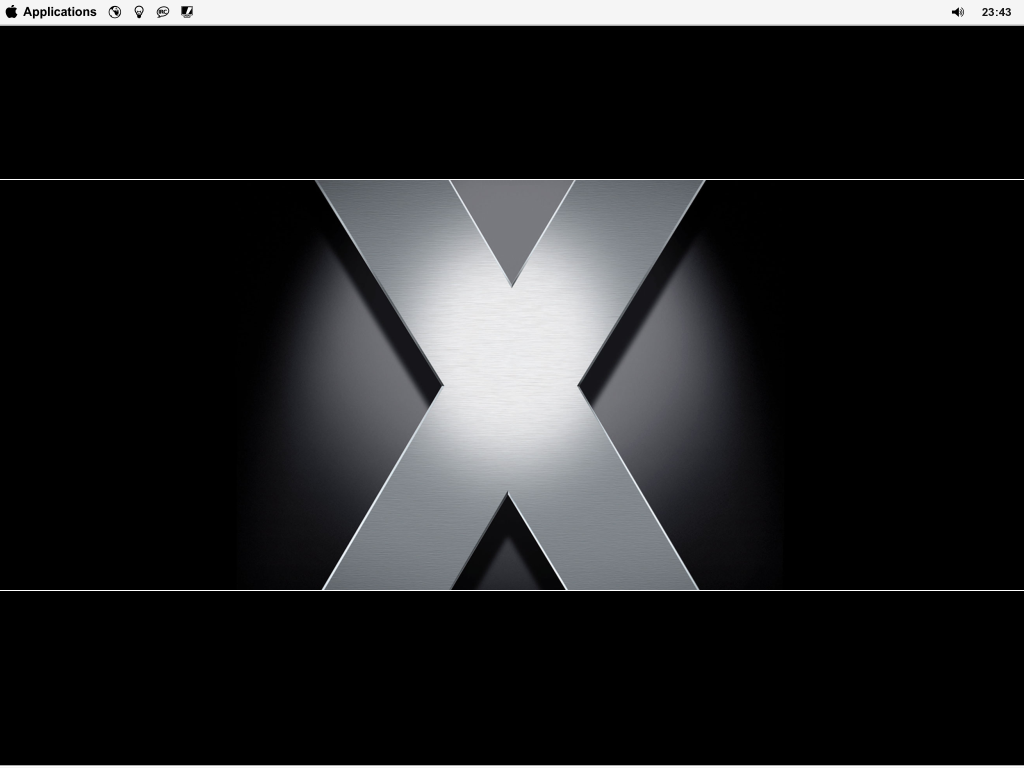The height and width of the screenshot is (768, 1024).
Task: Launch the IRC chat client icon
Action: [163, 12]
